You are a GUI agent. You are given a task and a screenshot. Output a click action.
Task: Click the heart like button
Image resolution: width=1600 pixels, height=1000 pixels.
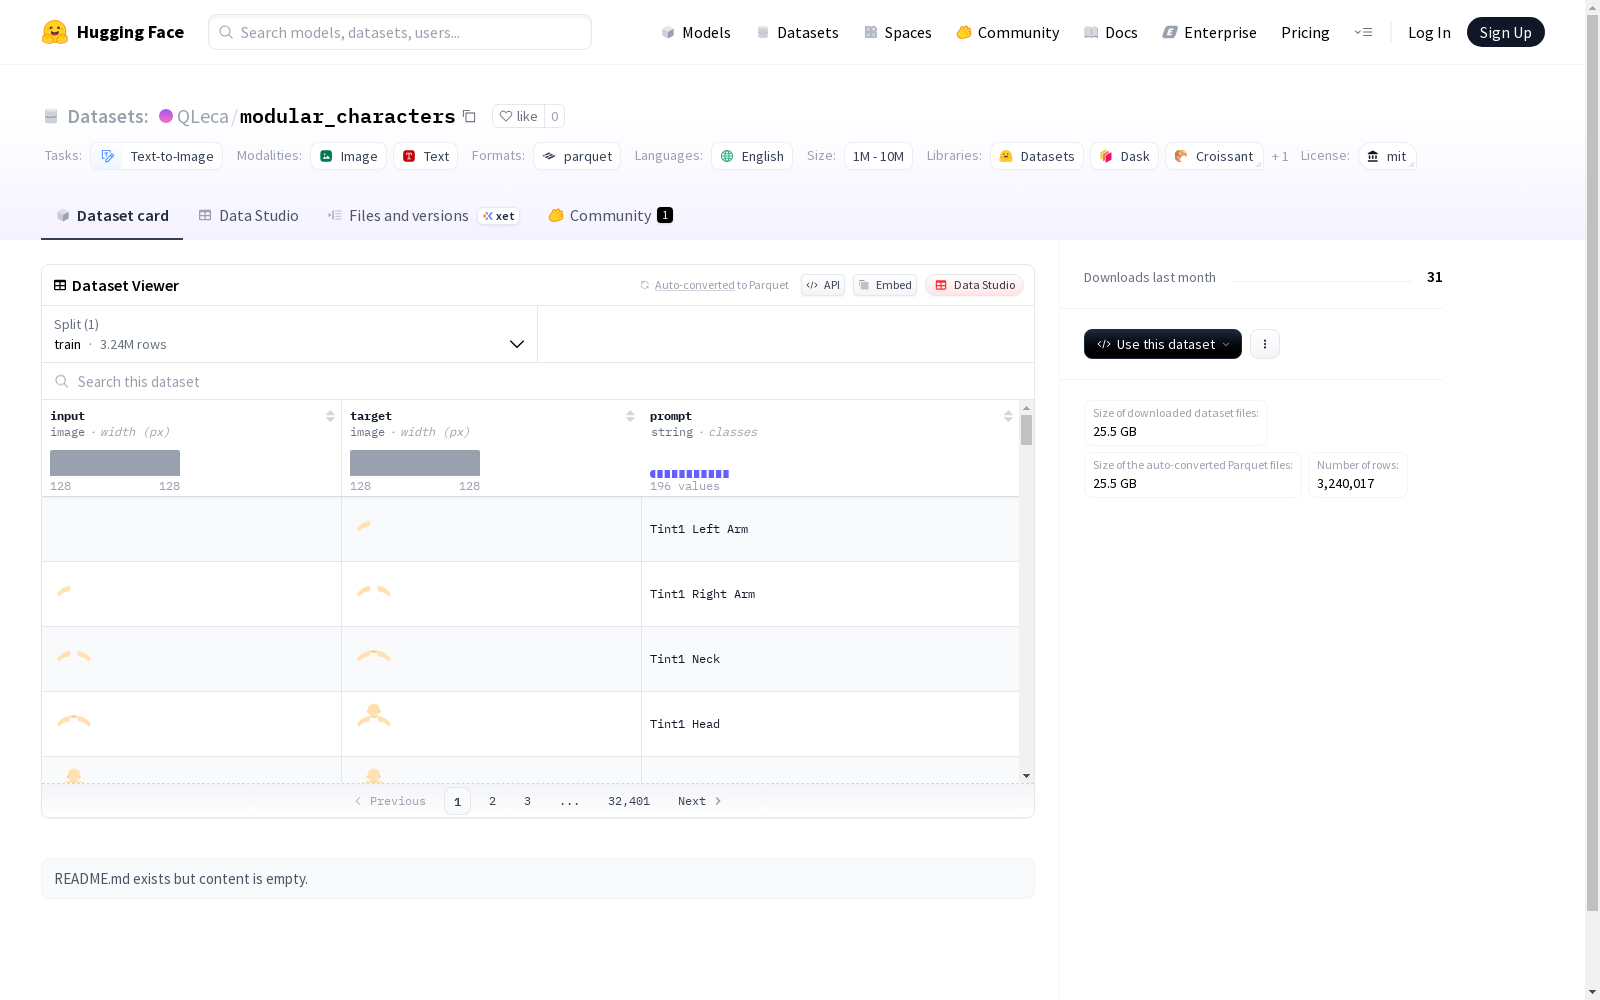coord(518,116)
